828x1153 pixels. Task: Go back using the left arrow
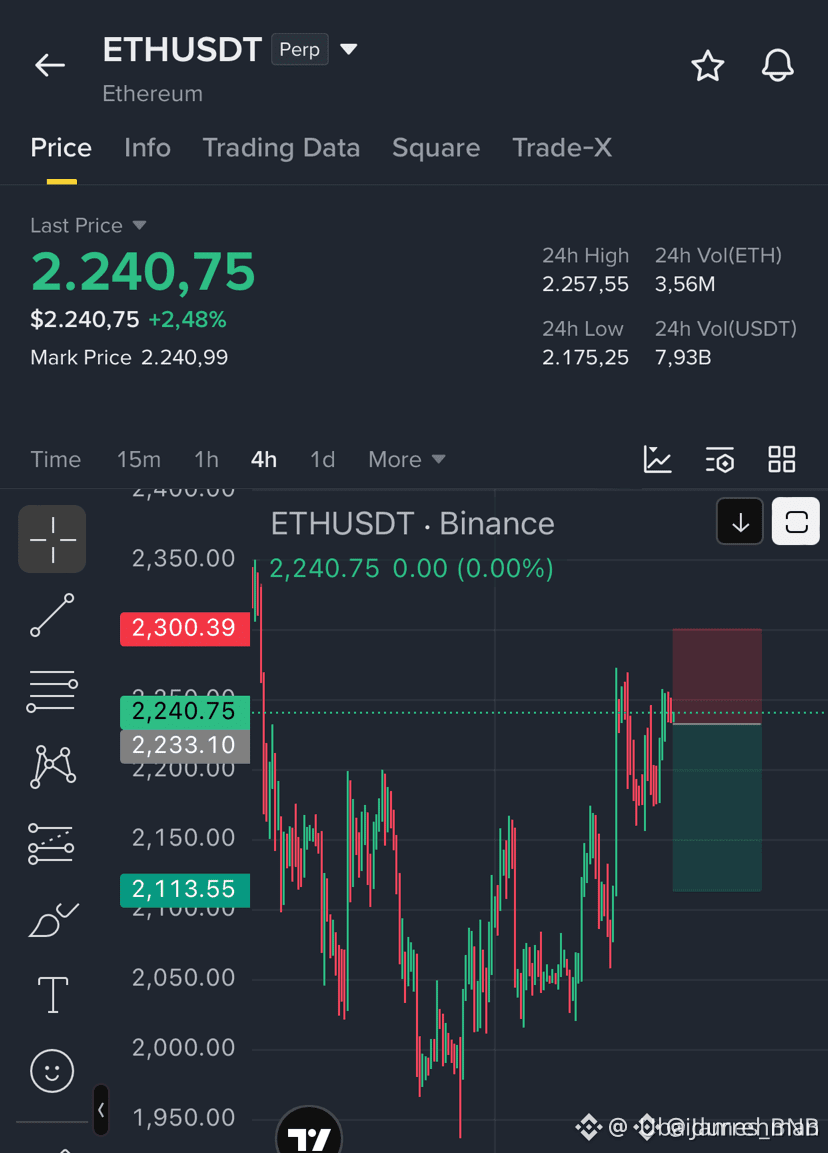(x=50, y=65)
